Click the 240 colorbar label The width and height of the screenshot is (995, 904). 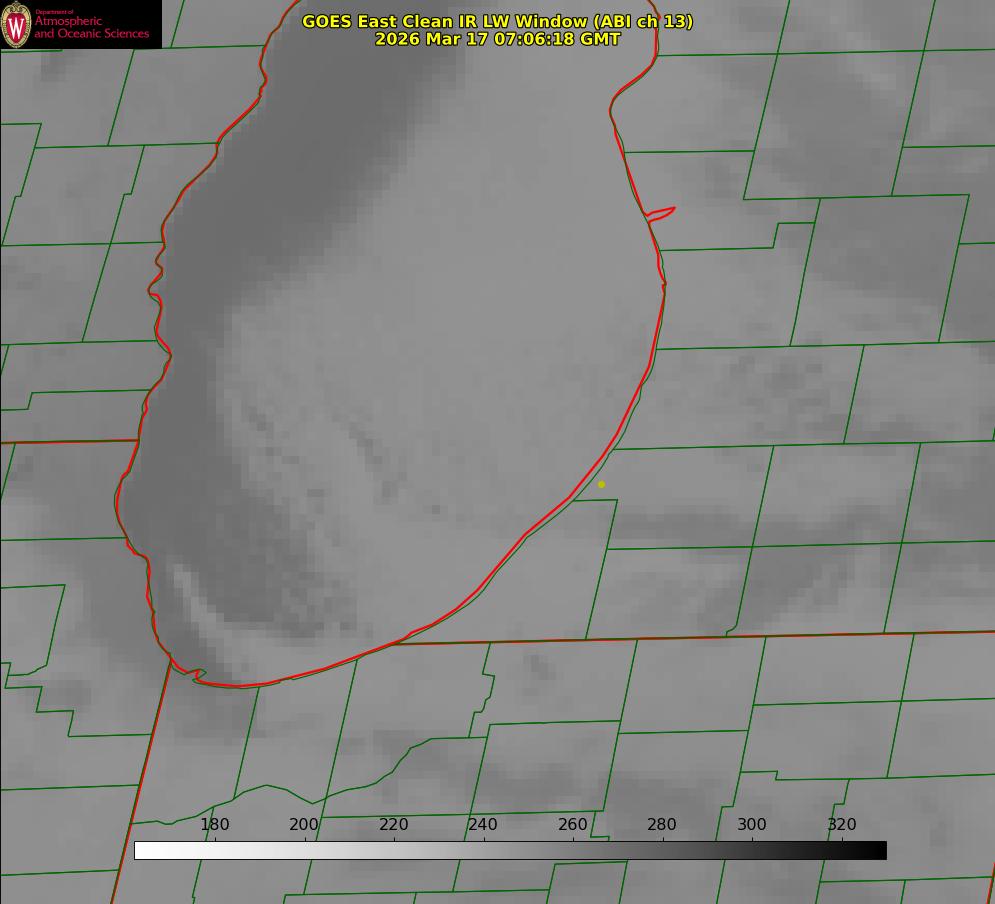click(x=483, y=824)
